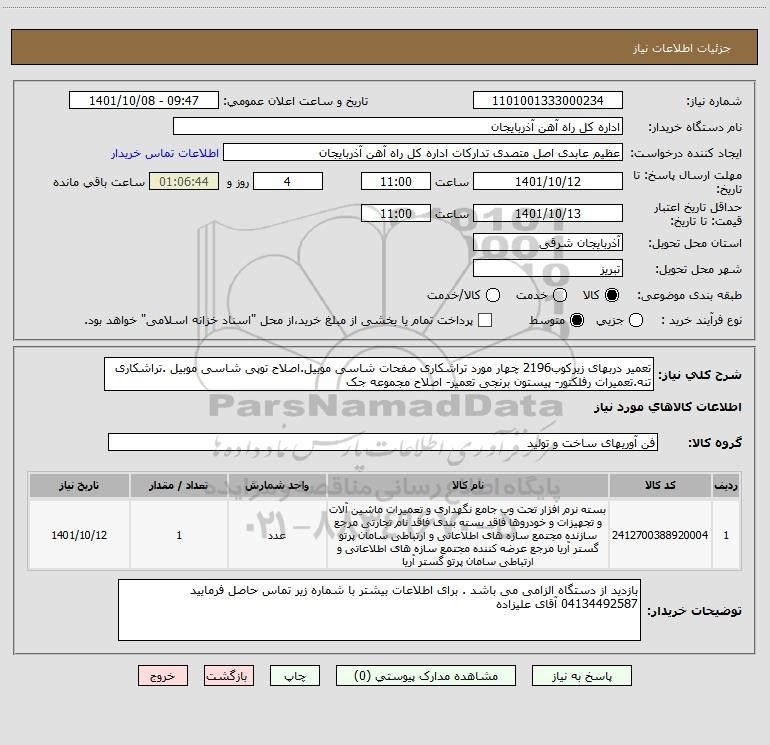770x745 pixels.
Task: Click the price validity hour 11:00 field
Action: (x=396, y=214)
